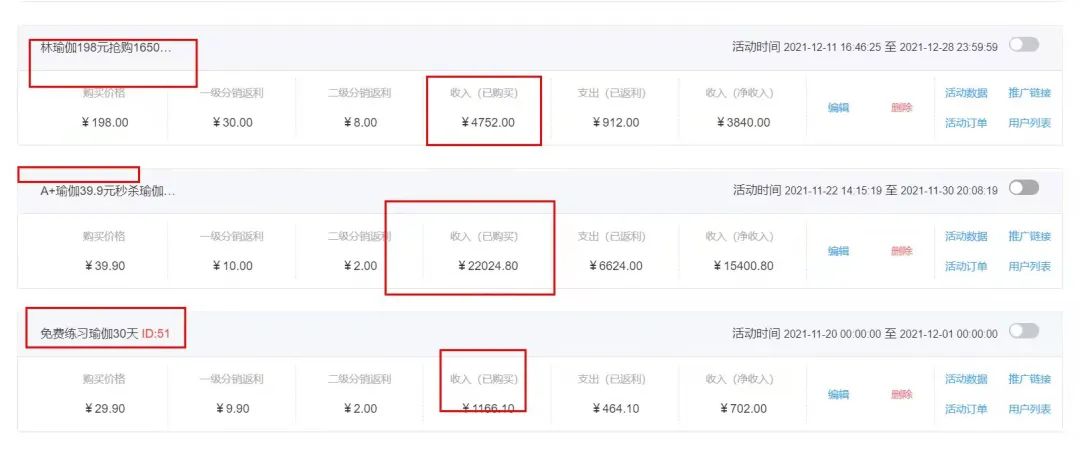The height and width of the screenshot is (451, 1080).
Task: Delete the 免费练习瑜伽30天 activity
Action: pyautogui.click(x=901, y=394)
